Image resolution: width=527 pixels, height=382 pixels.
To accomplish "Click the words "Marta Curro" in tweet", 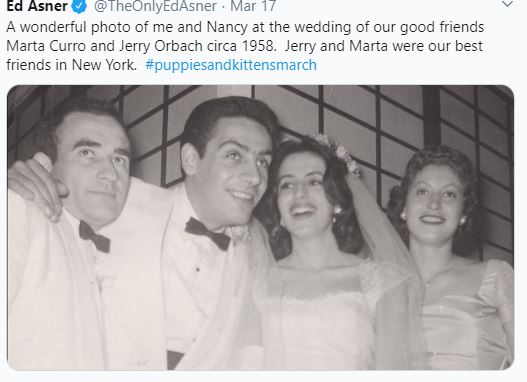I will point(46,46).
